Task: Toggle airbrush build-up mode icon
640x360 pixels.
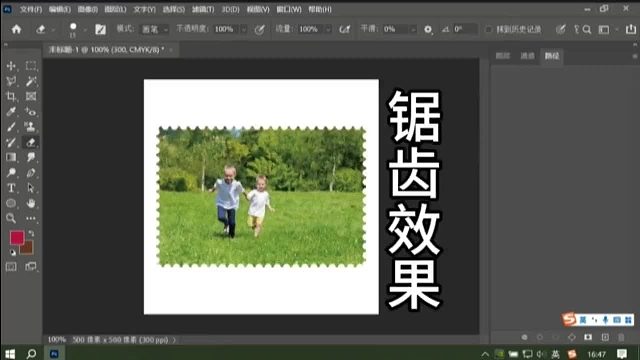Action: [345, 29]
